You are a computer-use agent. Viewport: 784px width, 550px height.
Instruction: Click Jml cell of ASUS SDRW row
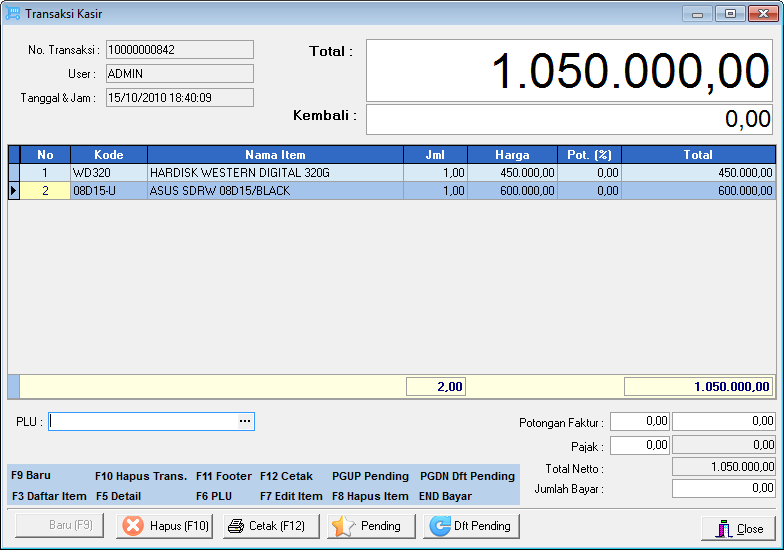point(436,191)
